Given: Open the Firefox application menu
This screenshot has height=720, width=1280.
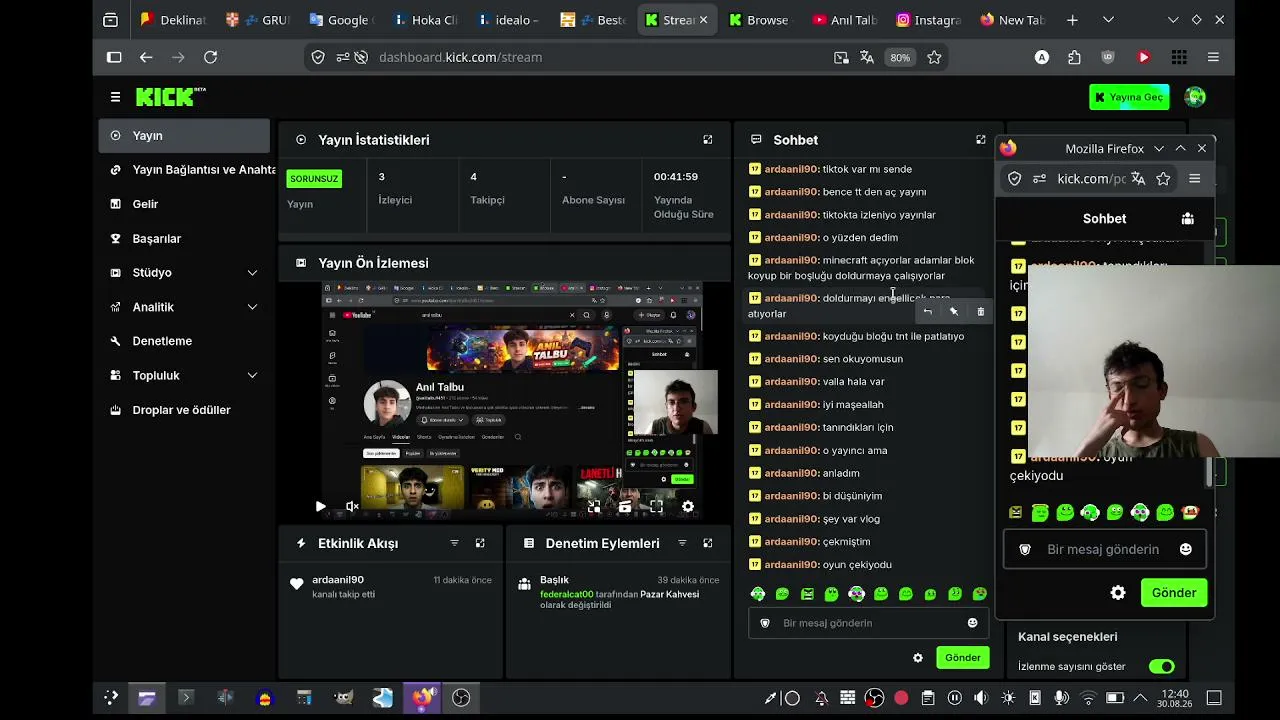Looking at the screenshot, I should [1213, 58].
